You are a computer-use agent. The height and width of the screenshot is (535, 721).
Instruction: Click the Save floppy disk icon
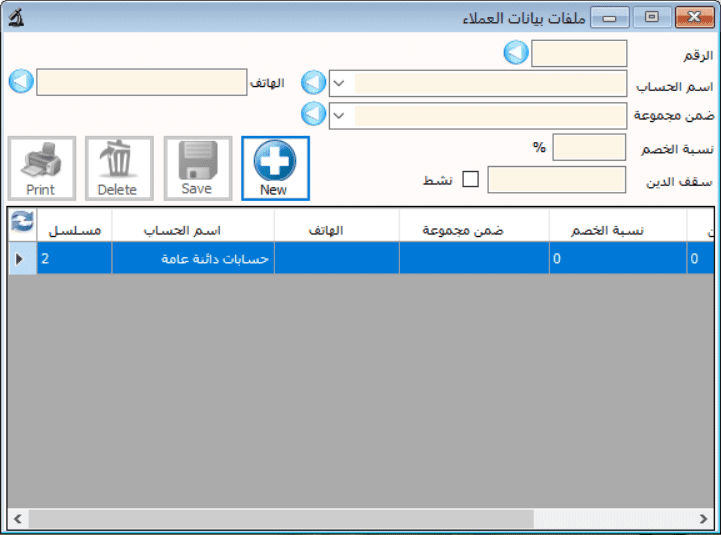pos(197,161)
